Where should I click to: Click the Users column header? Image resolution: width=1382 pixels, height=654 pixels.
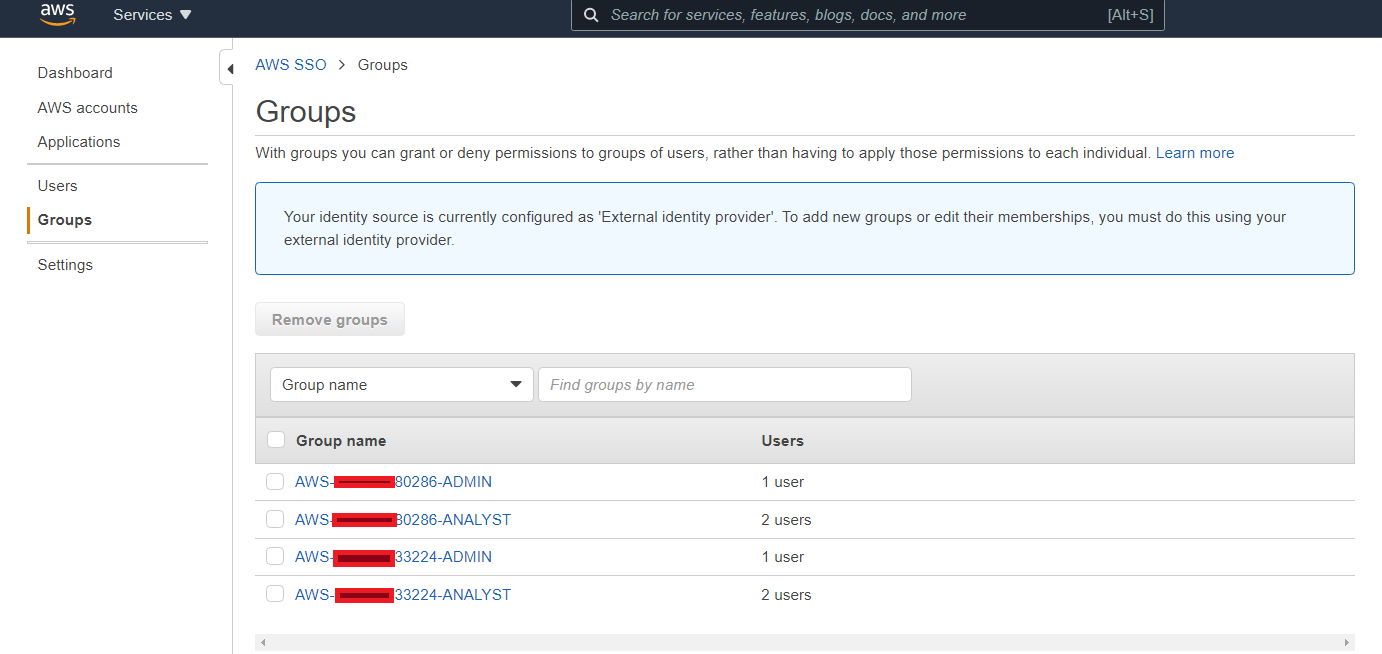click(x=783, y=441)
